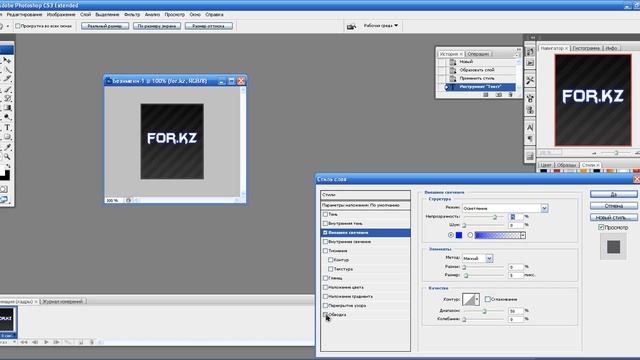Click the Размер оттиска button

209,26
